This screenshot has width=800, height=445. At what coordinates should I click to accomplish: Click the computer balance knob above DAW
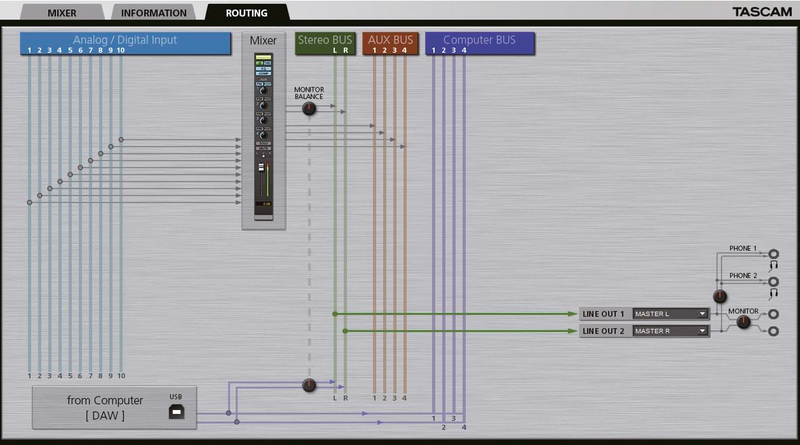pos(309,385)
